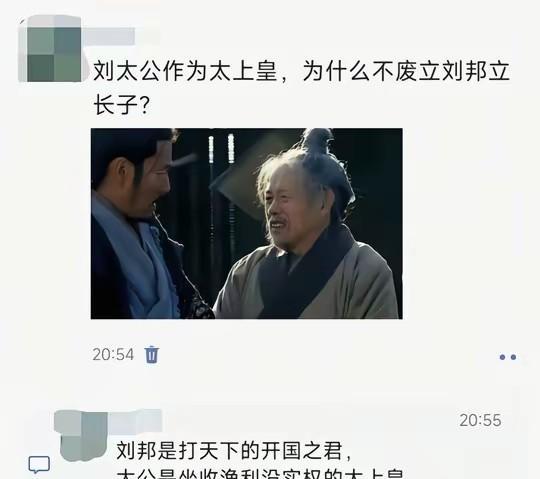Click the 长子? line of the post
This screenshot has height=479, width=540.
(121, 105)
